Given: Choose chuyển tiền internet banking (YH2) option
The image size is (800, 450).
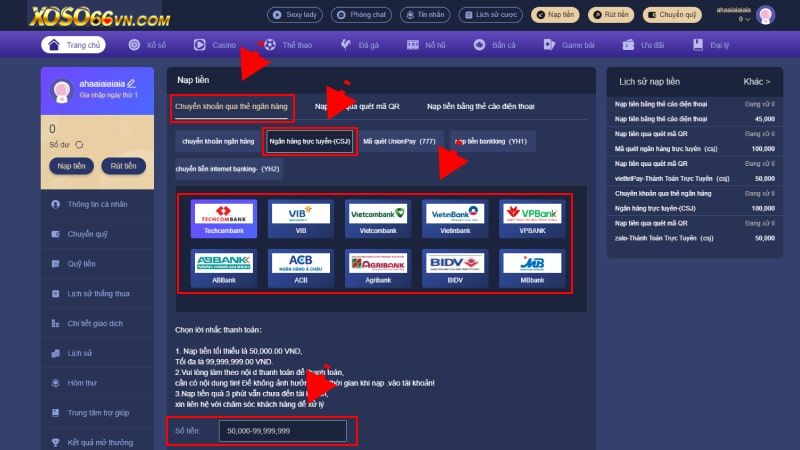Looking at the screenshot, I should pyautogui.click(x=228, y=169).
